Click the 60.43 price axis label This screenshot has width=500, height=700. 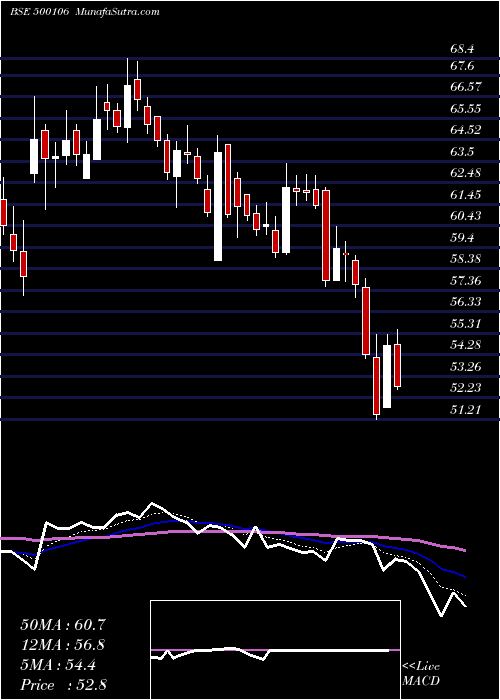[x=466, y=216]
